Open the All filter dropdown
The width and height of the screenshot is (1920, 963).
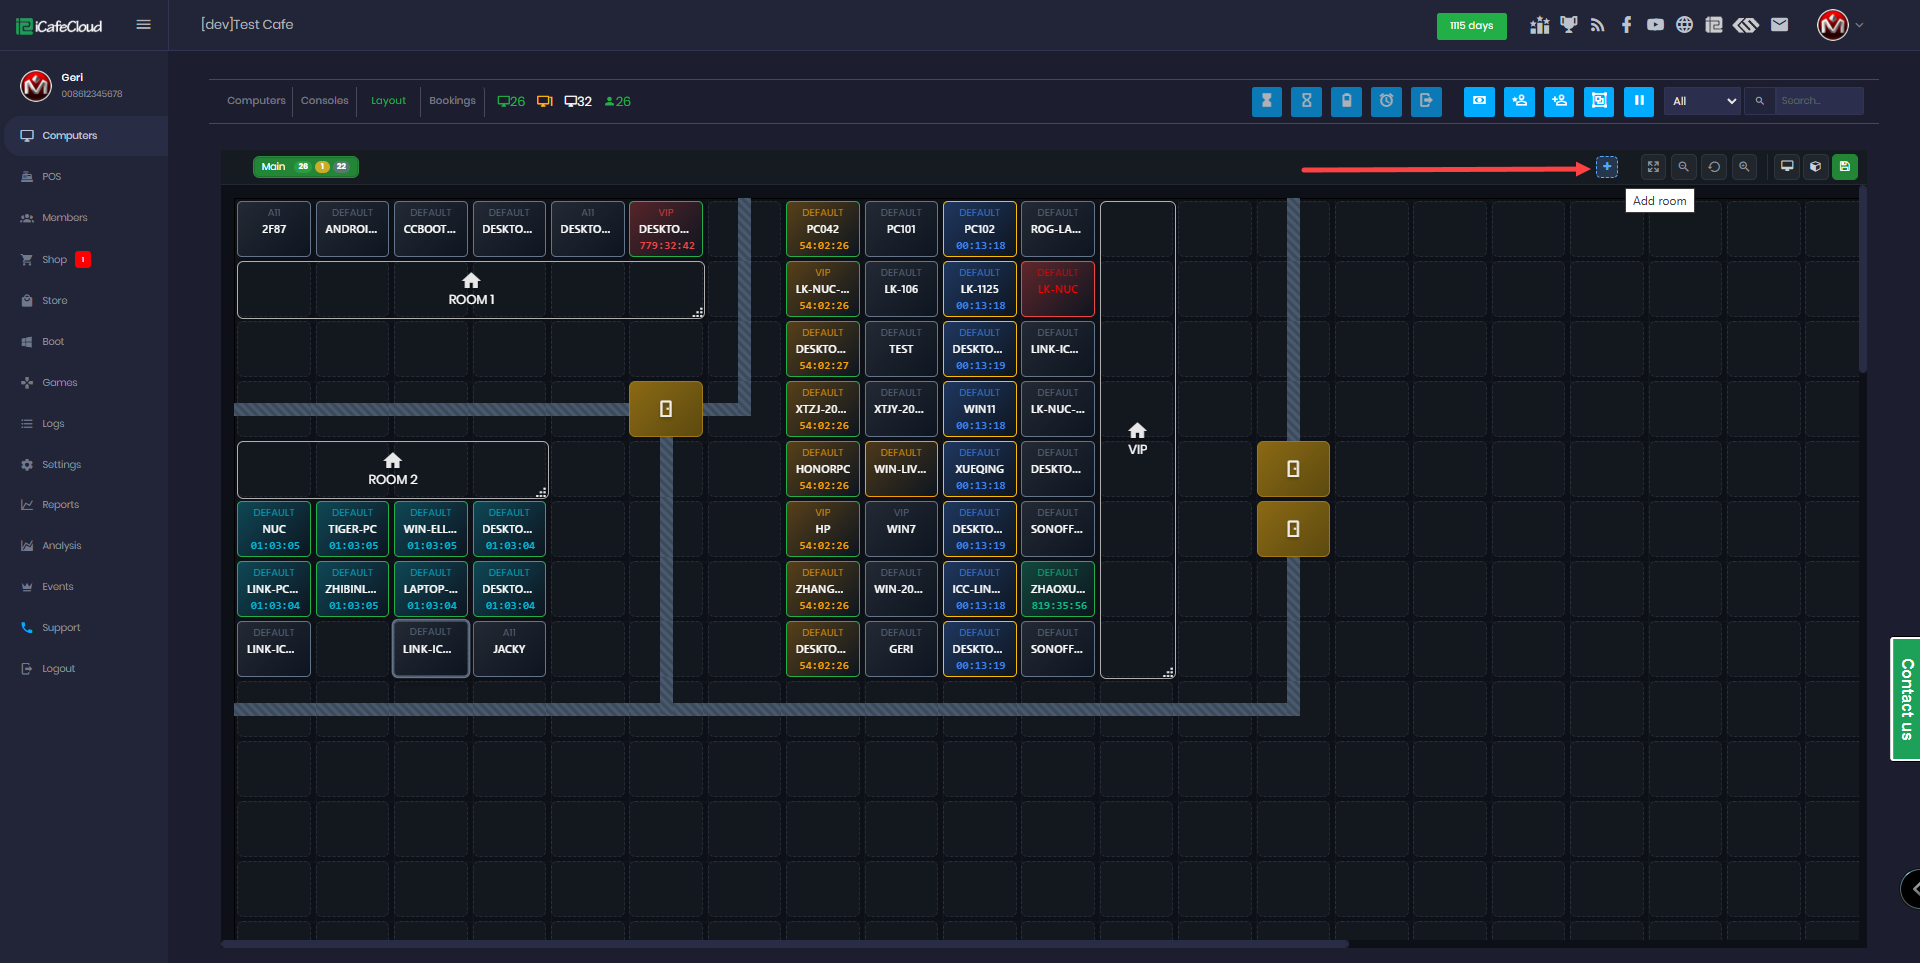point(1703,101)
